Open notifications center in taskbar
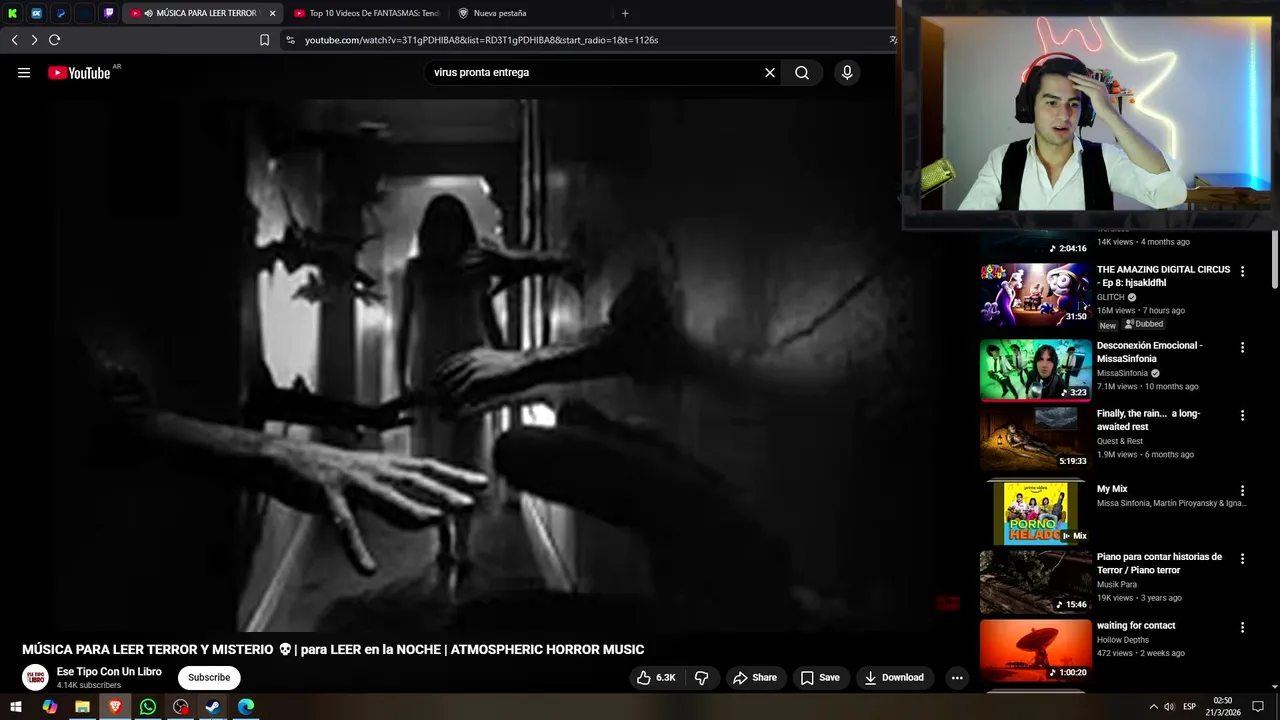1280x720 pixels. 1258,707
